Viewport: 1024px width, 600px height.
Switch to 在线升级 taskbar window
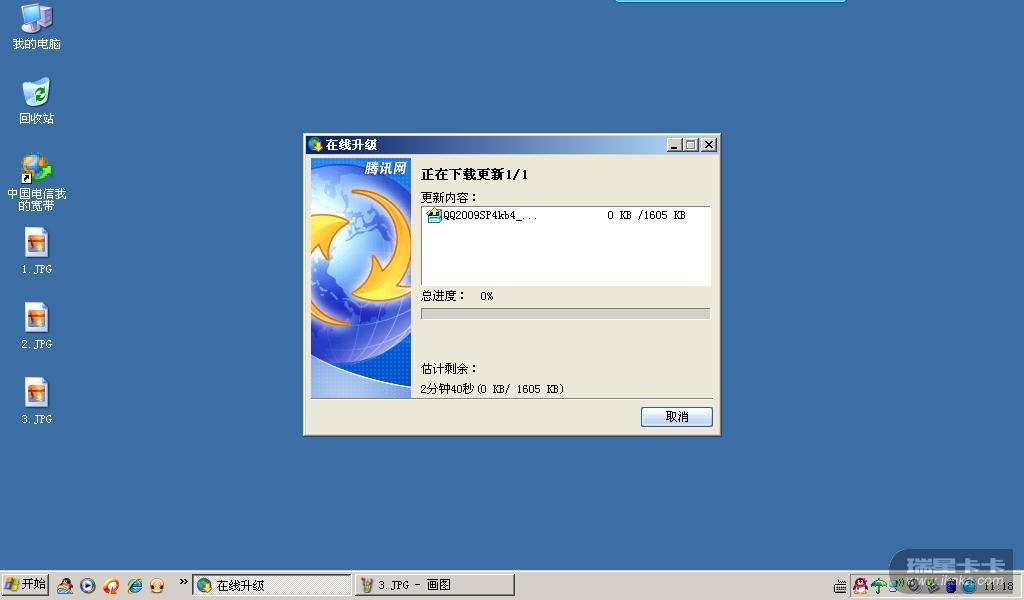(272, 585)
